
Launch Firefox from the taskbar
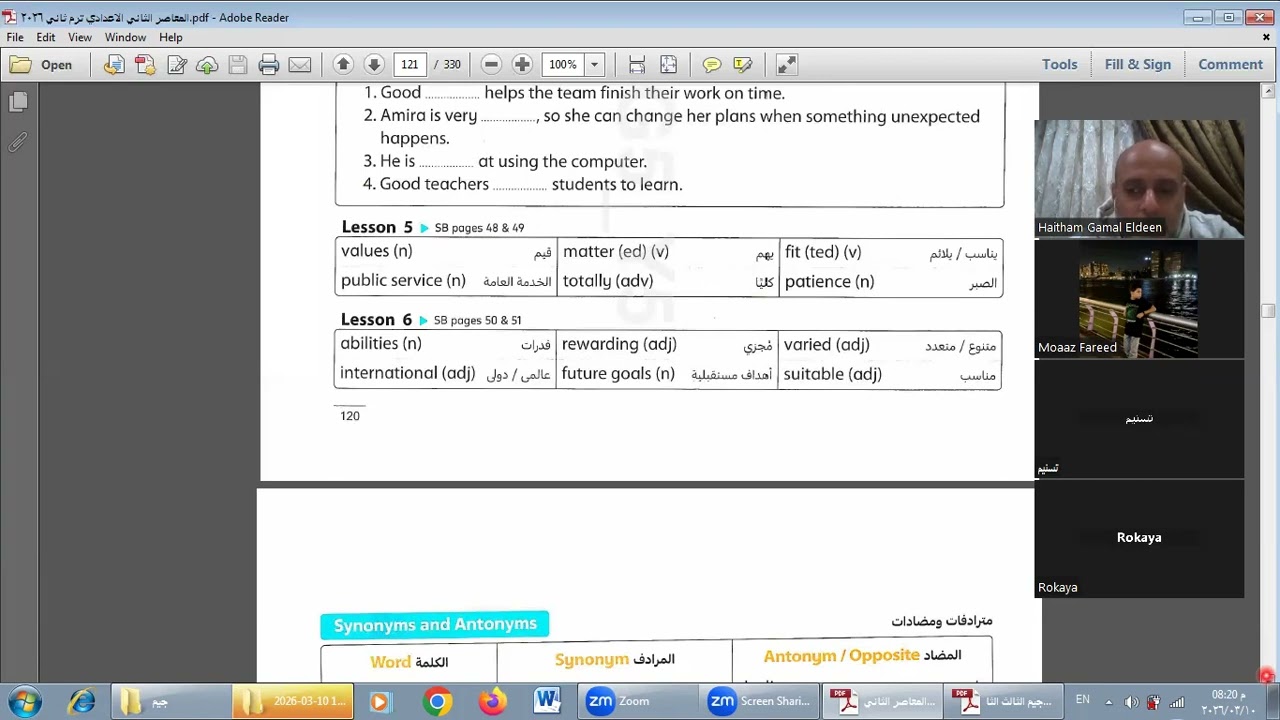click(492, 702)
